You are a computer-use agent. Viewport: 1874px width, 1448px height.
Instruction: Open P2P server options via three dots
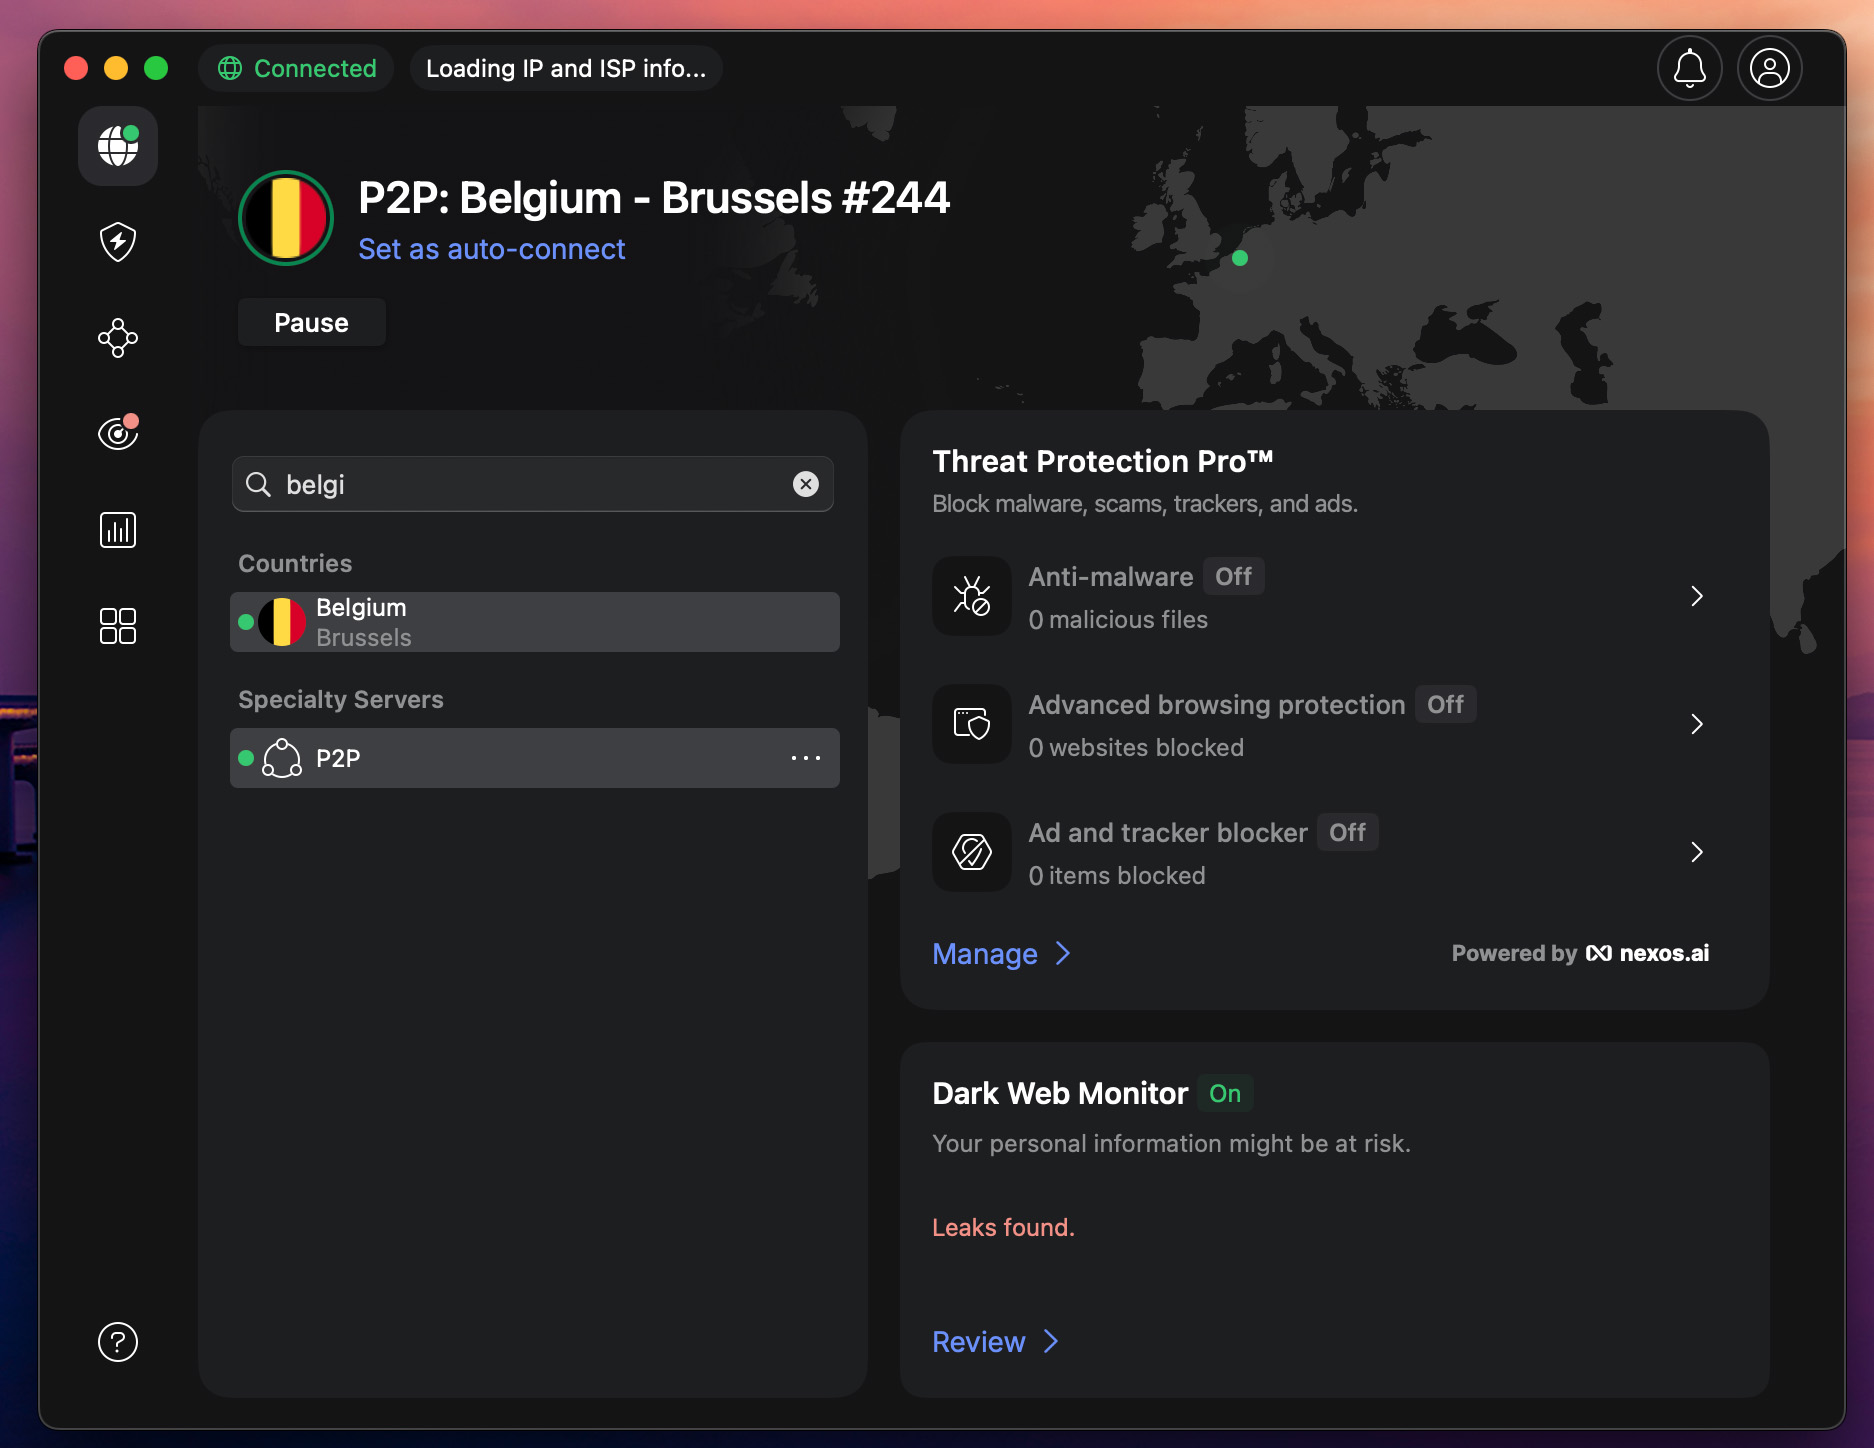pyautogui.click(x=806, y=758)
